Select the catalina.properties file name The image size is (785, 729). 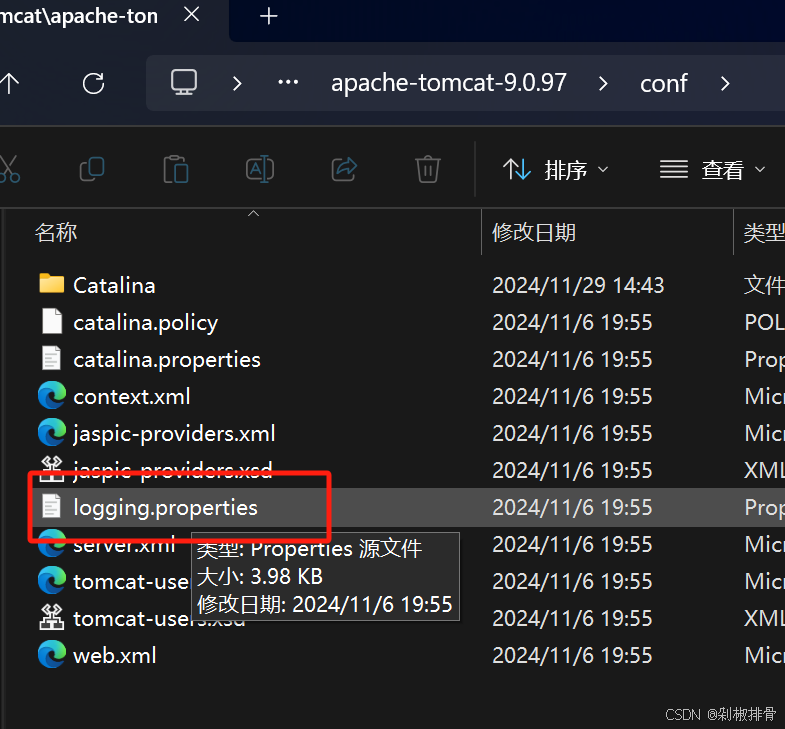(167, 360)
